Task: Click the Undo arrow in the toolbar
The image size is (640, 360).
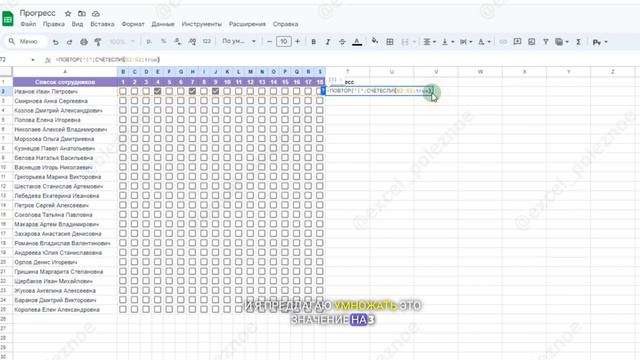Action: tap(56, 42)
